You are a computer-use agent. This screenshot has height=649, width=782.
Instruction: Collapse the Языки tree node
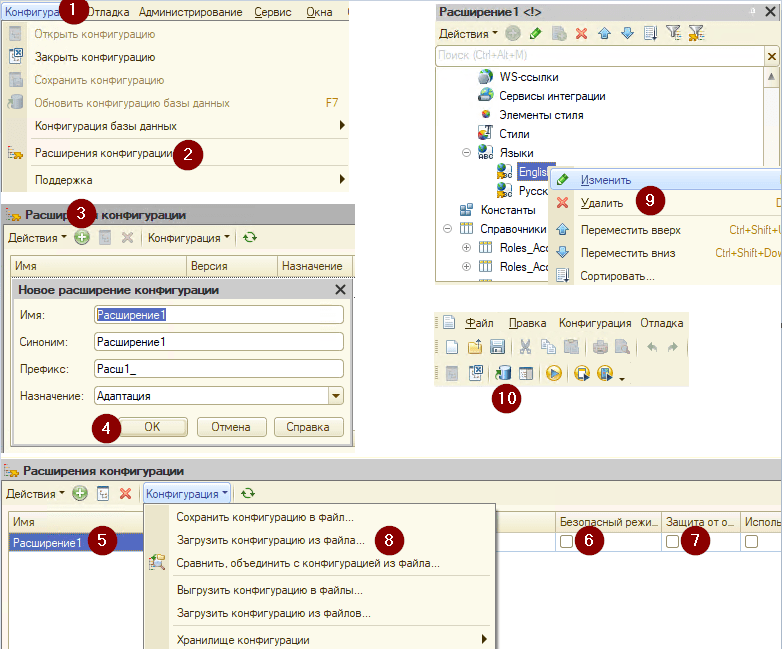click(x=466, y=153)
